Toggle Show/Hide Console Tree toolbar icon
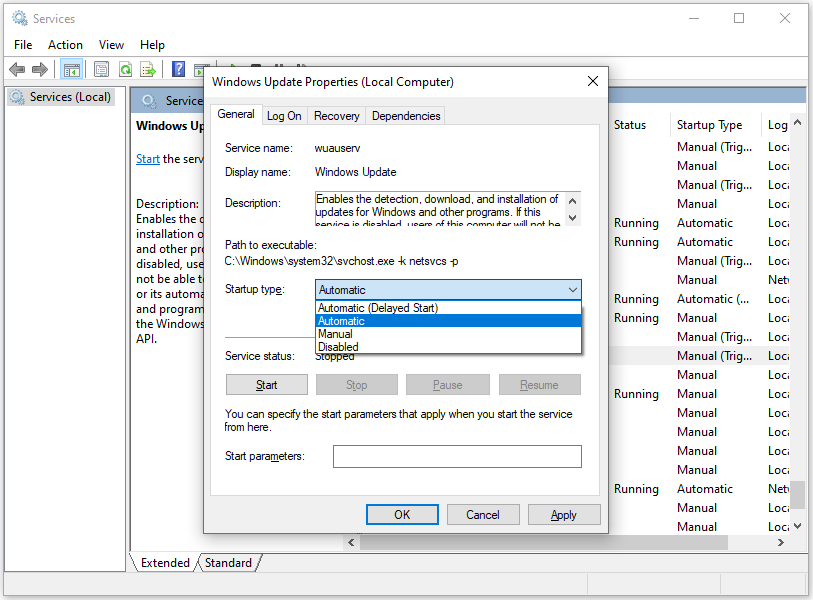This screenshot has height=600, width=813. tap(71, 69)
